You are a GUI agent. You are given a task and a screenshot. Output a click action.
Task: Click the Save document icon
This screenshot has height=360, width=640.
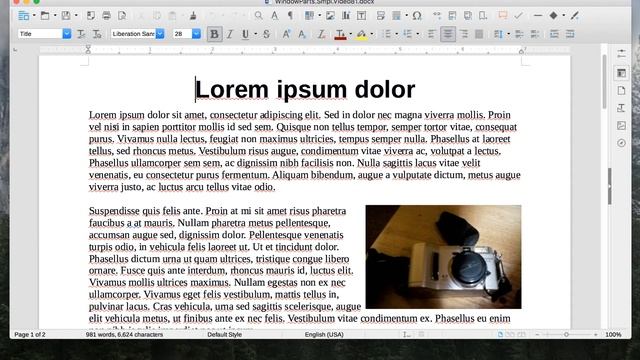pyautogui.click(x=66, y=16)
